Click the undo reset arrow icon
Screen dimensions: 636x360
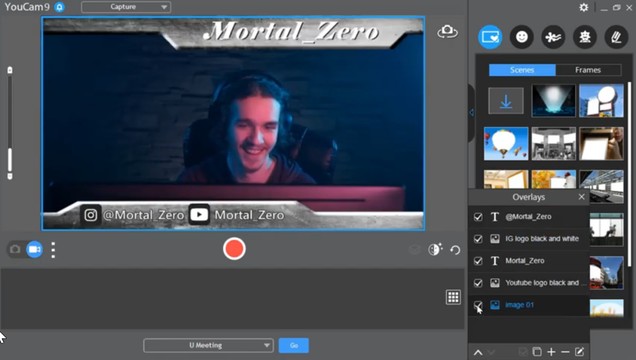(455, 250)
